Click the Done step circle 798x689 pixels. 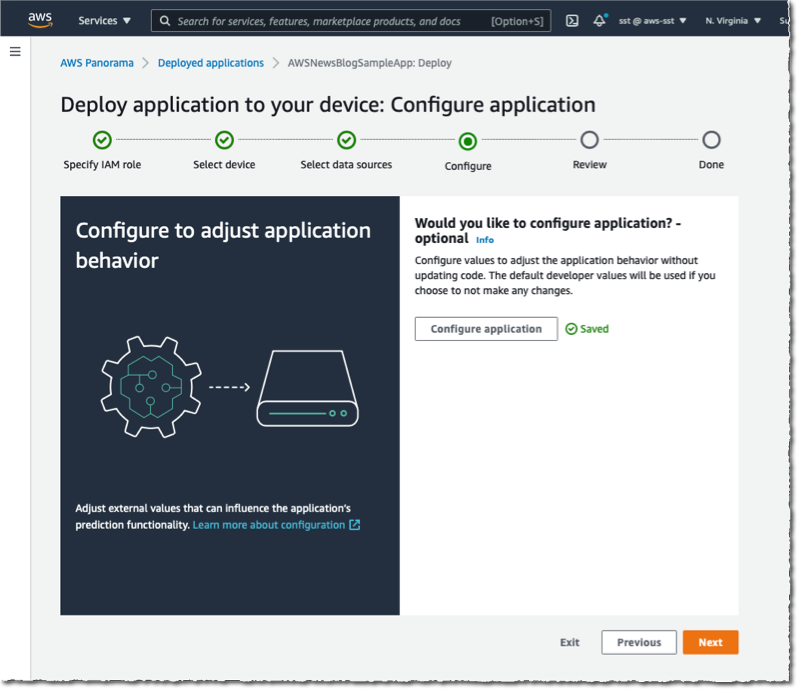click(x=711, y=139)
